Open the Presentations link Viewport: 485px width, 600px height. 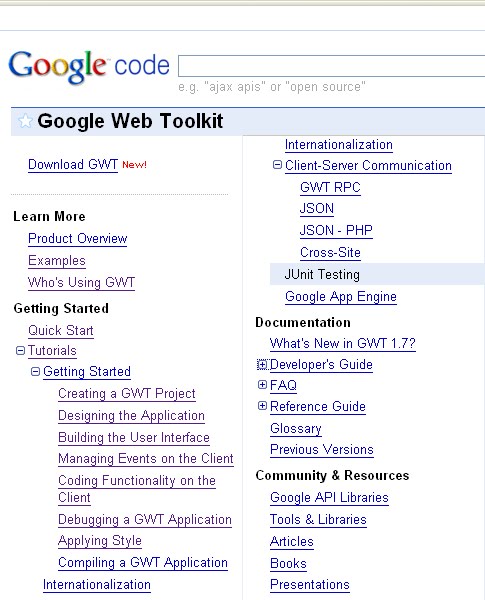click(x=310, y=585)
